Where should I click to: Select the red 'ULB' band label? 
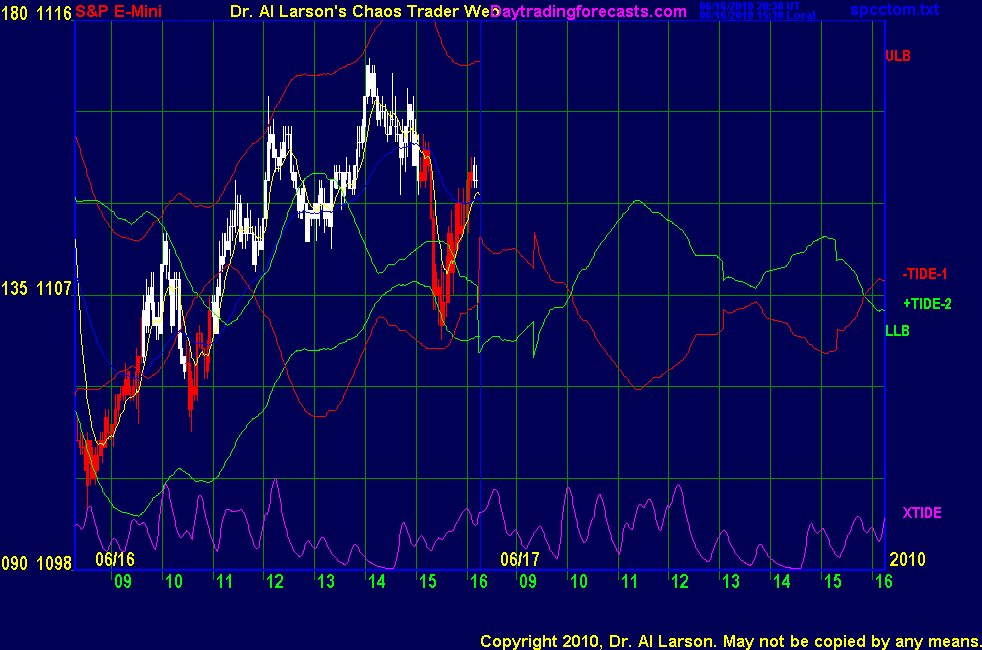pyautogui.click(x=897, y=56)
